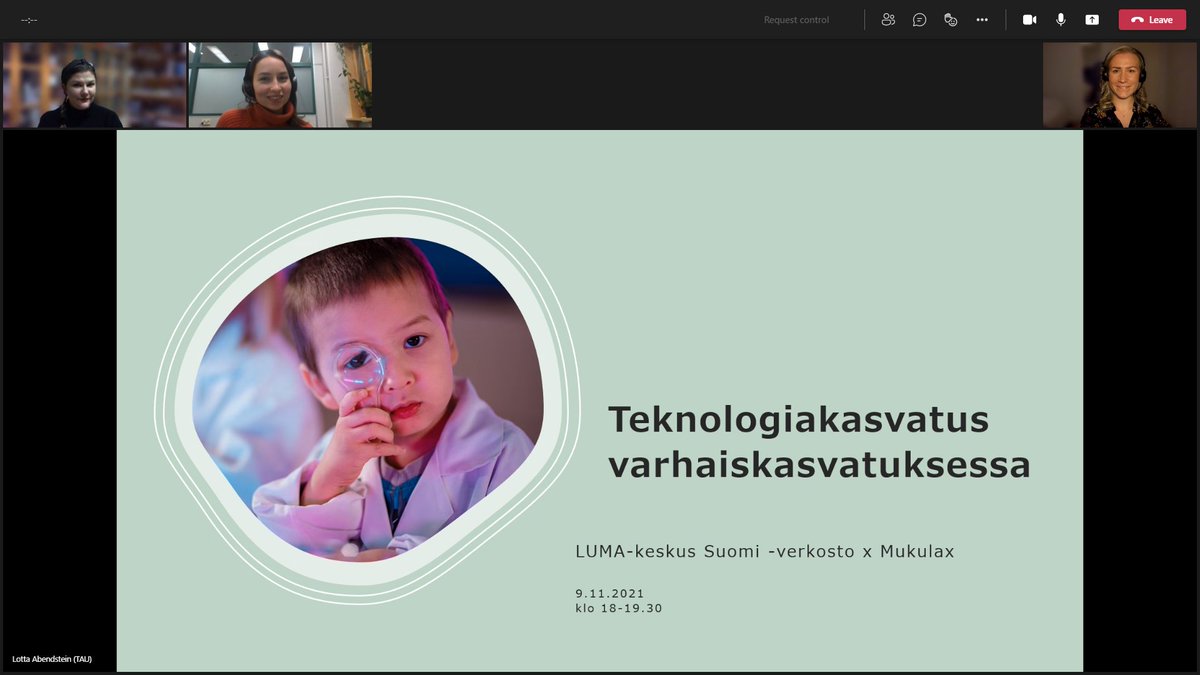Open the reactions icon
The width and height of the screenshot is (1200, 675).
[x=951, y=20]
